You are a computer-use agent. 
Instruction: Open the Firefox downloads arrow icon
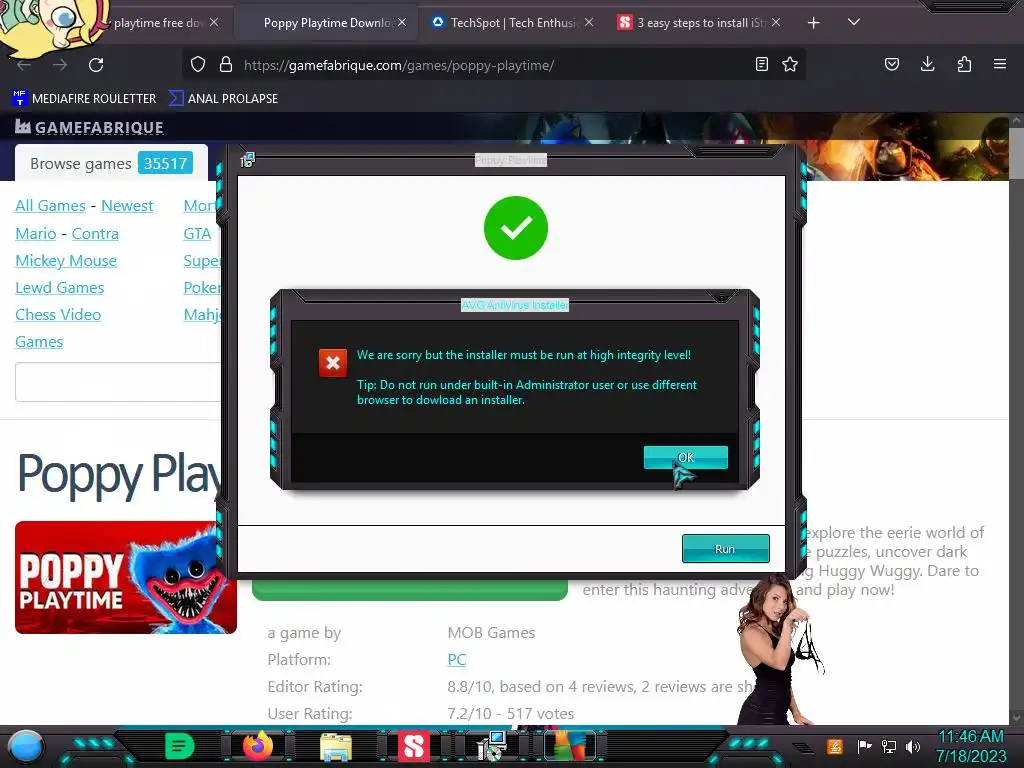point(927,64)
